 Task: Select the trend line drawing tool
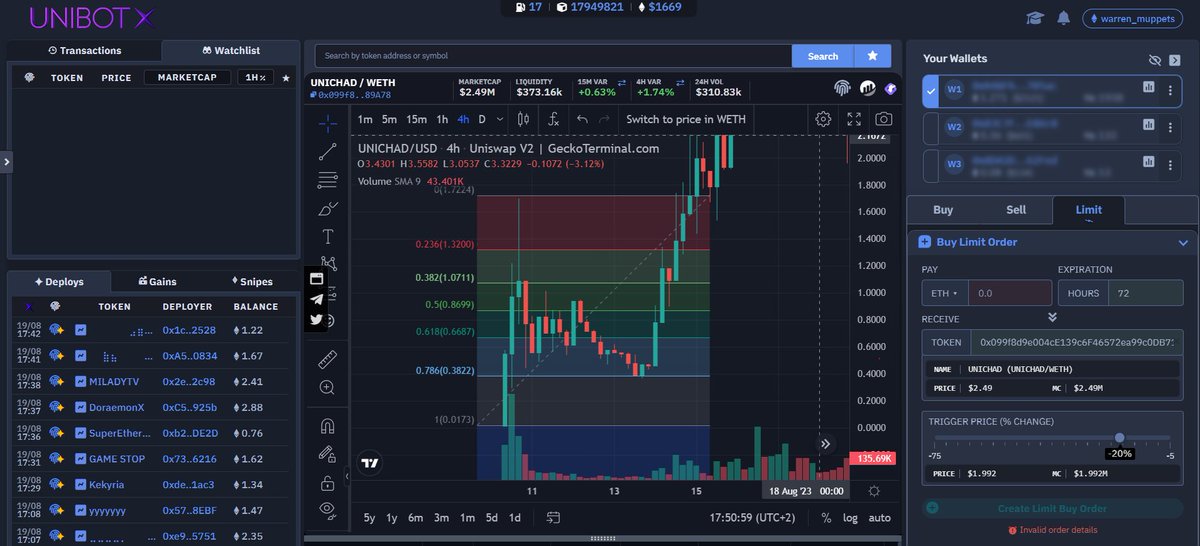pos(327,152)
